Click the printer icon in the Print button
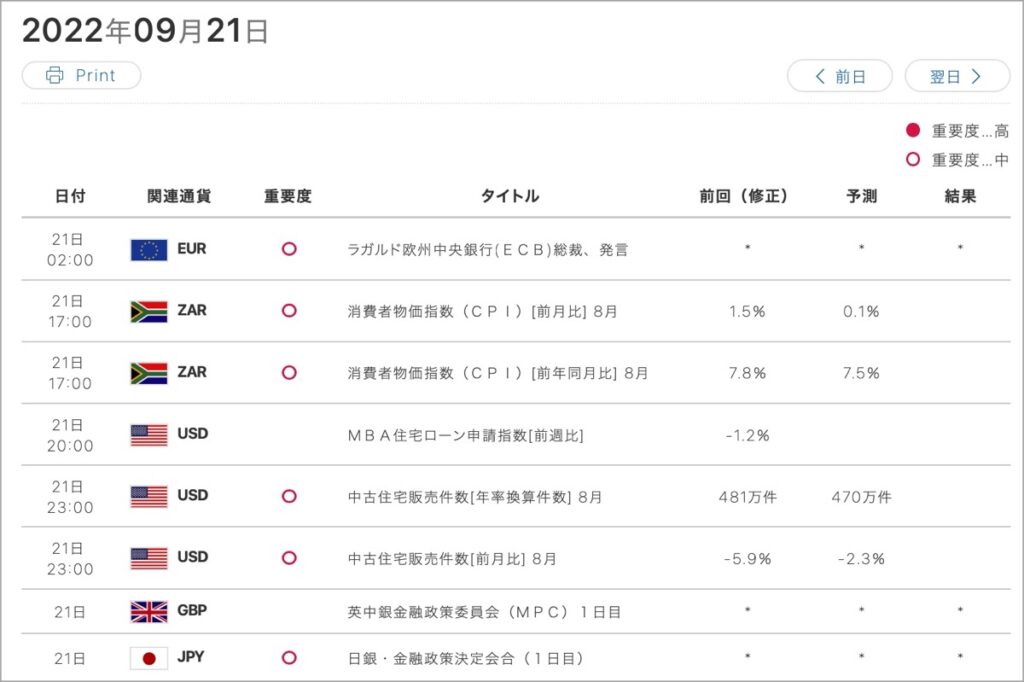The width and height of the screenshot is (1024, 682). (x=55, y=75)
